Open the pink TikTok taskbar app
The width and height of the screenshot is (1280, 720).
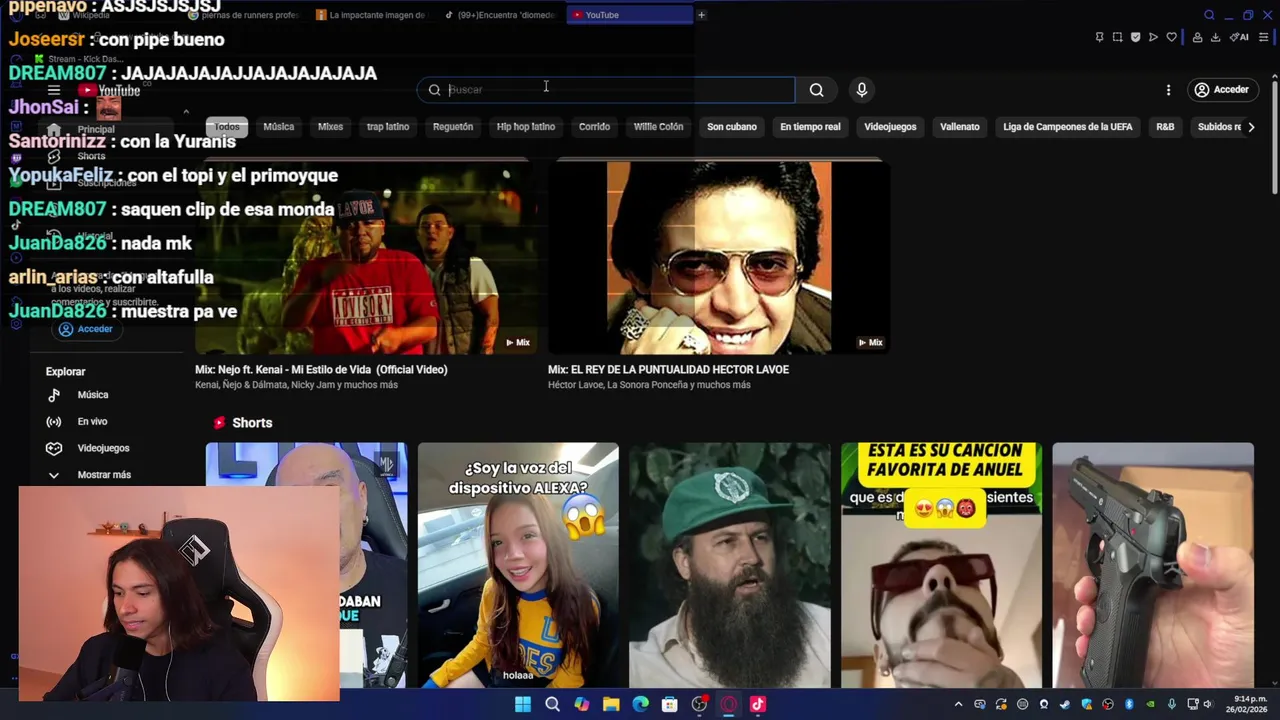pyautogui.click(x=757, y=704)
